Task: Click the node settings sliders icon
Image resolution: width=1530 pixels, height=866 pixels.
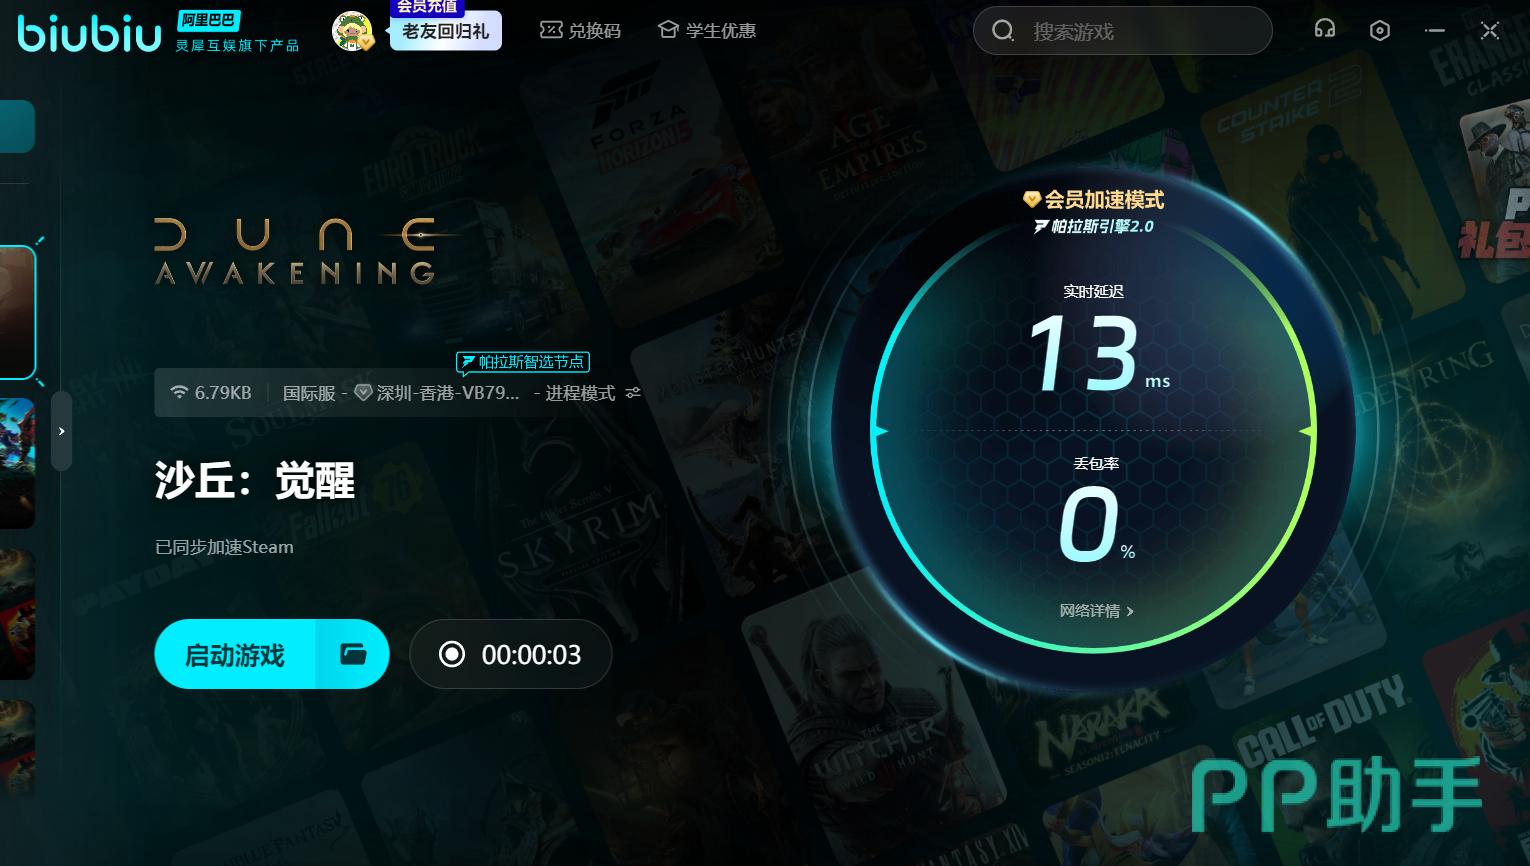Action: (x=633, y=393)
